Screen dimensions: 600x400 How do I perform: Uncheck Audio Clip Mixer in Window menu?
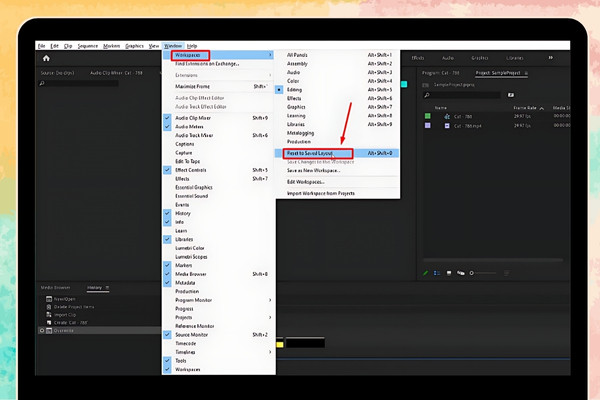pyautogui.click(x=167, y=118)
